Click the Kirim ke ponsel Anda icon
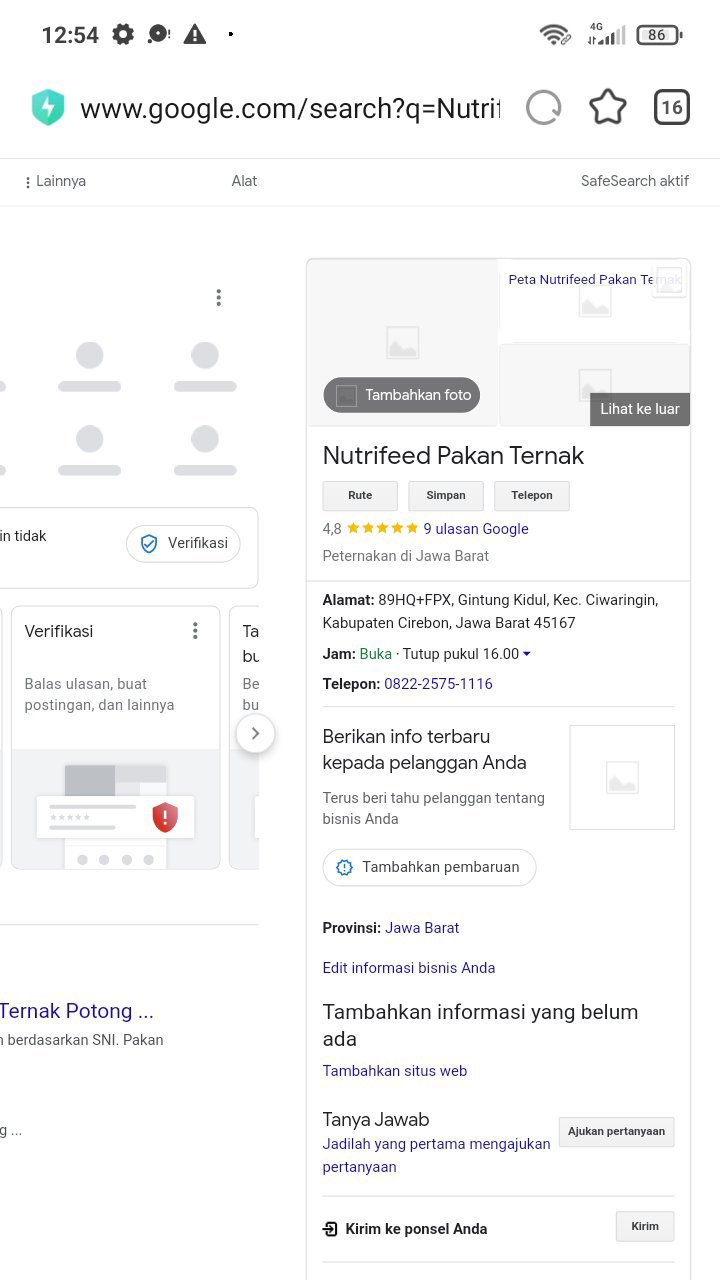This screenshot has height=1280, width=720. [x=330, y=1229]
